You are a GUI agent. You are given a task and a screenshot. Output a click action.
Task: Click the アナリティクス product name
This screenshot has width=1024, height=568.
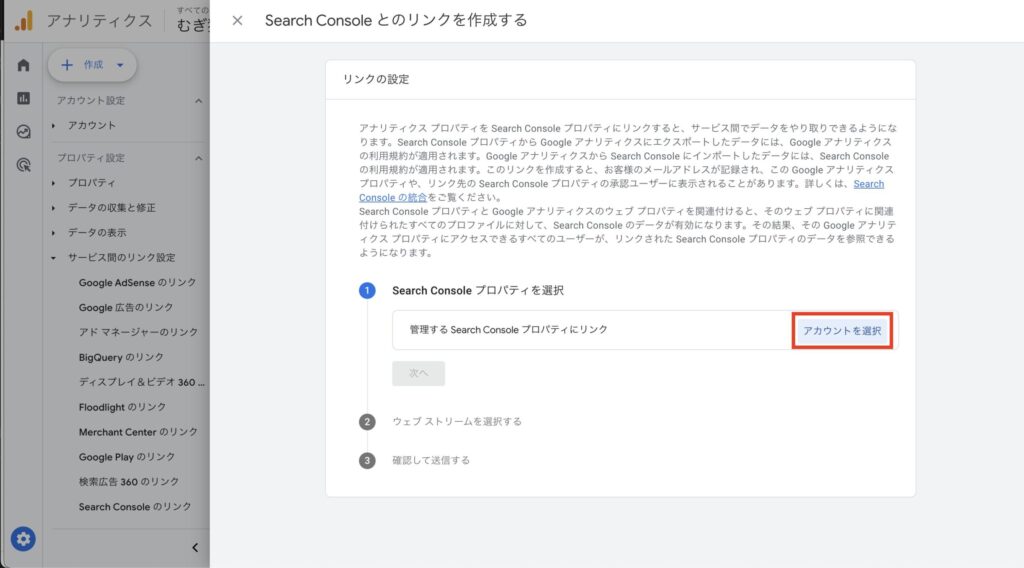point(99,21)
